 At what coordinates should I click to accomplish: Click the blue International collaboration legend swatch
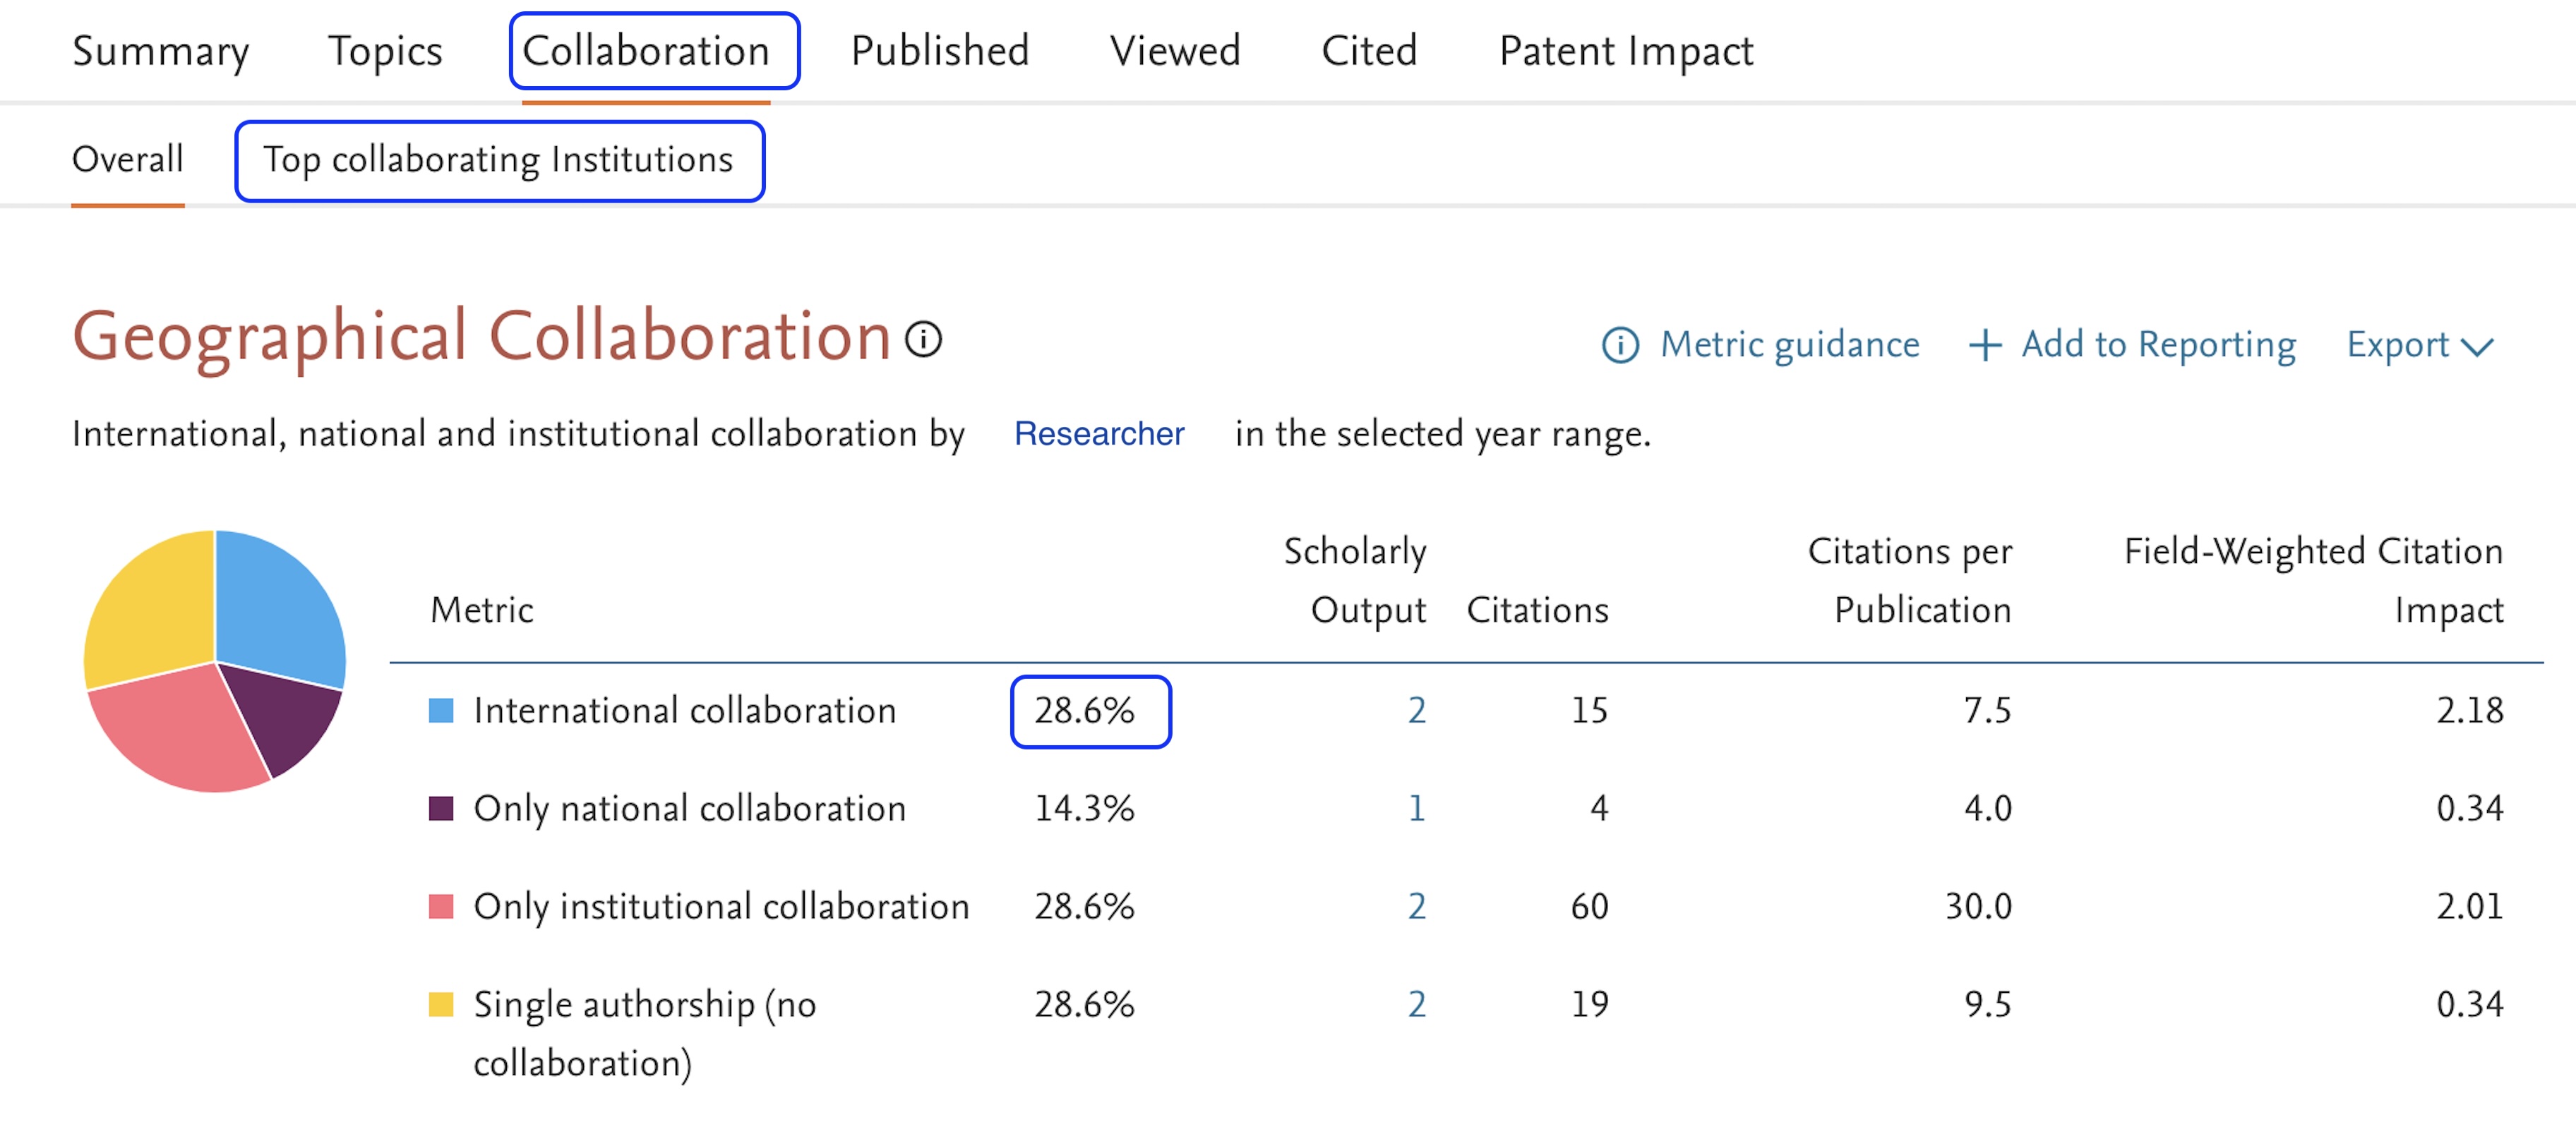tap(442, 710)
